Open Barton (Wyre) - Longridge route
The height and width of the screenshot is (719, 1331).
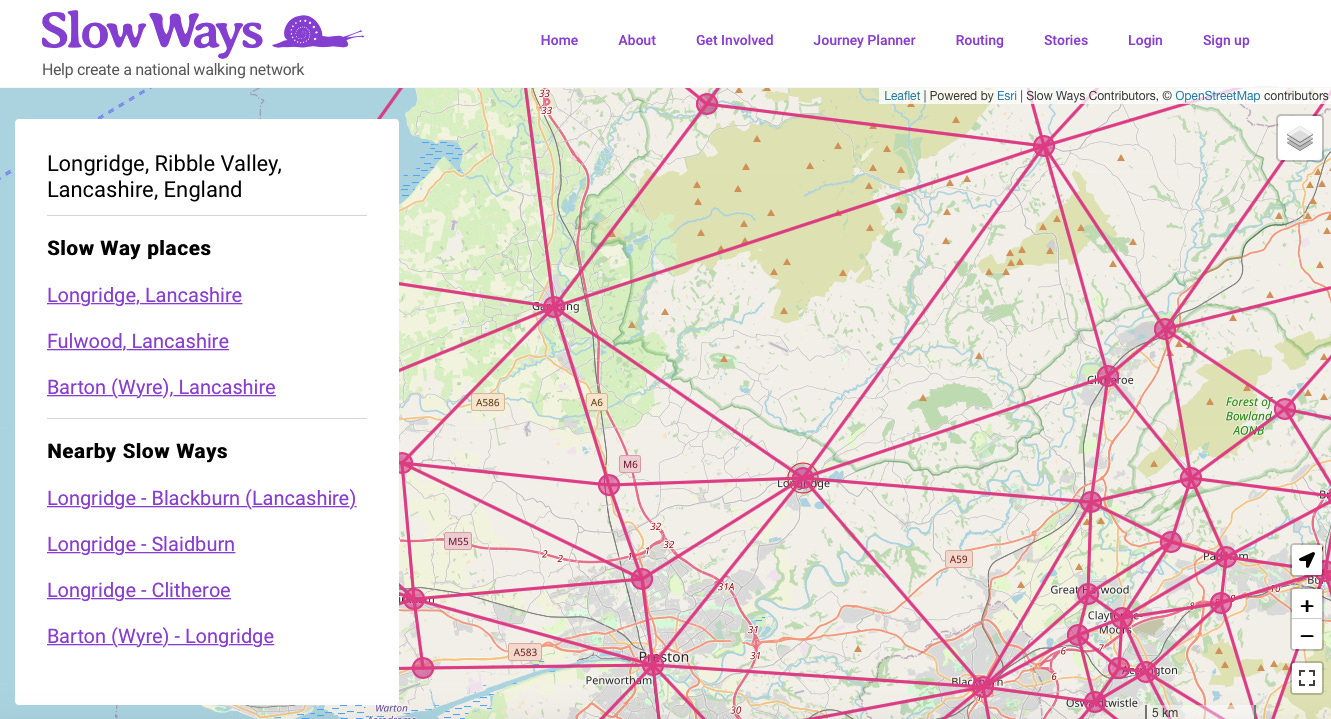point(160,636)
